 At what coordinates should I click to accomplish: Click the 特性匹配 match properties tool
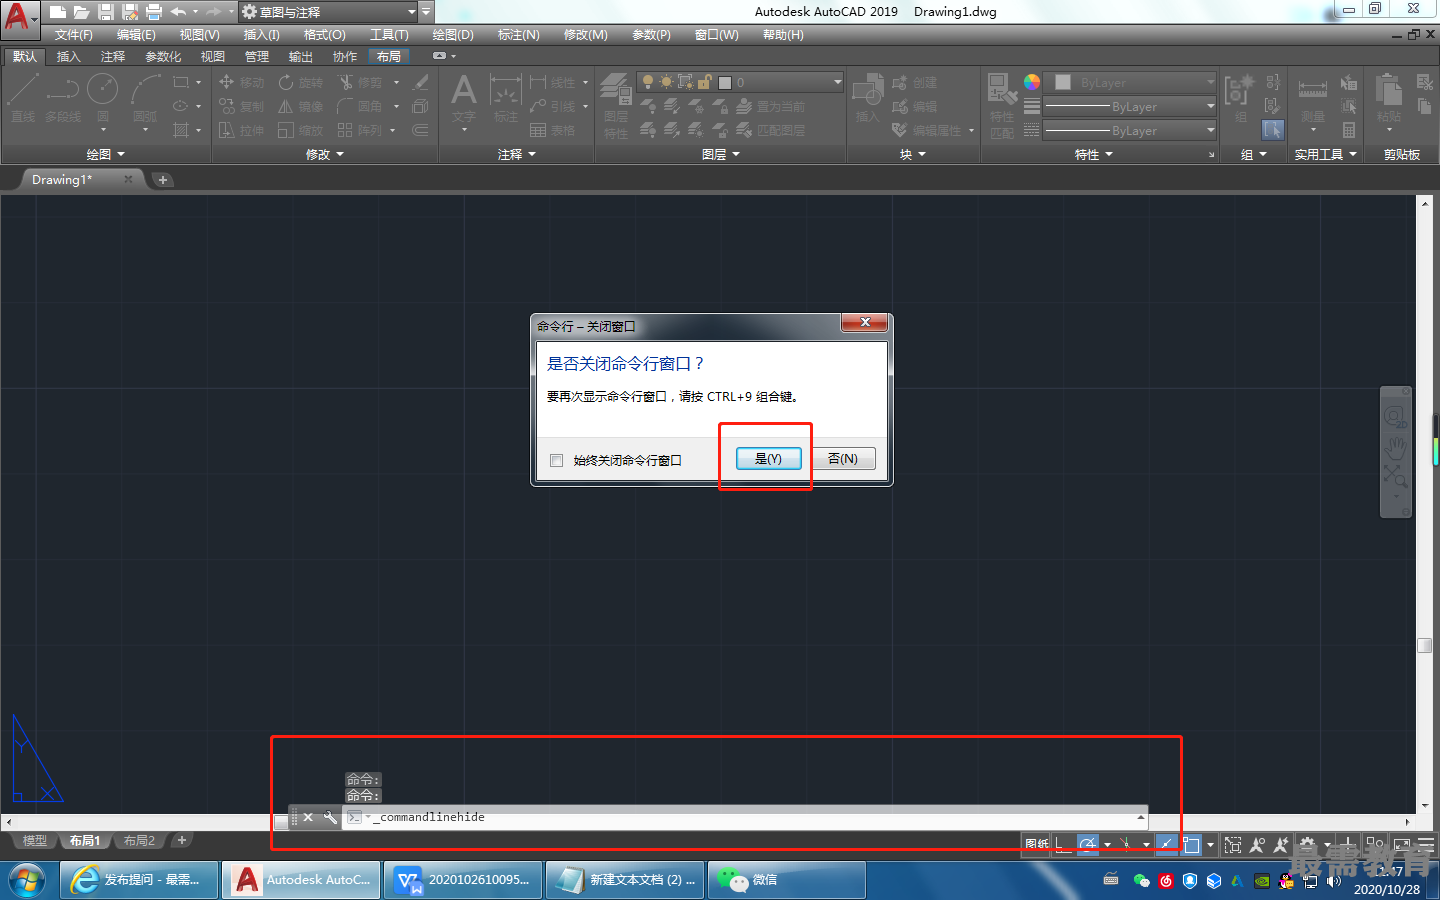pos(1002,106)
